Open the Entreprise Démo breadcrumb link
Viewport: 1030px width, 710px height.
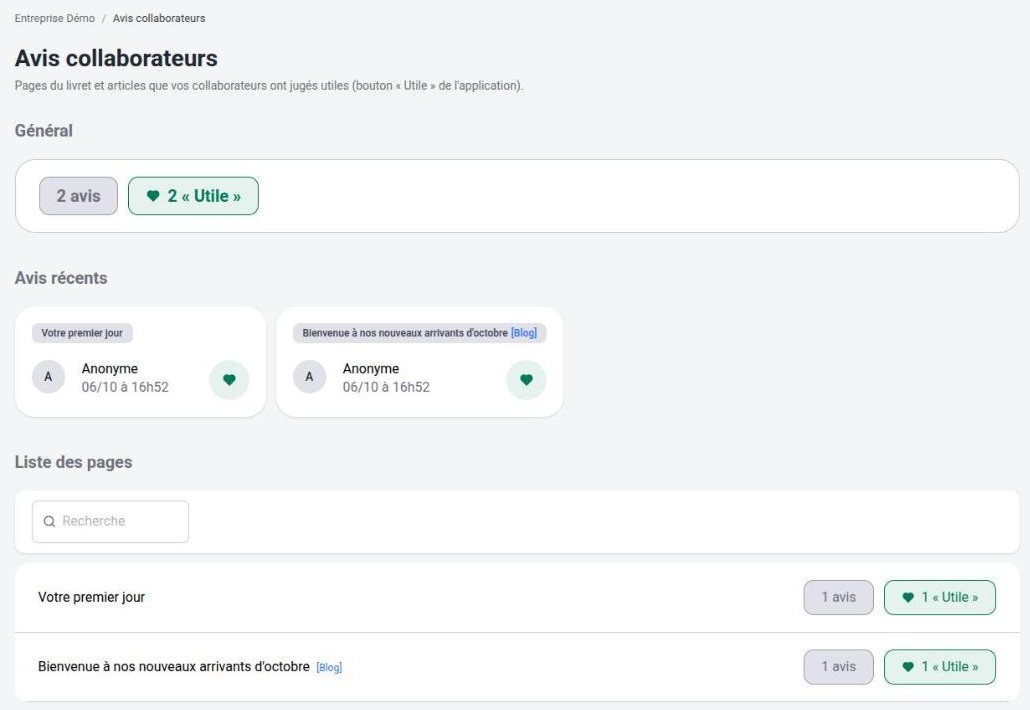click(55, 18)
